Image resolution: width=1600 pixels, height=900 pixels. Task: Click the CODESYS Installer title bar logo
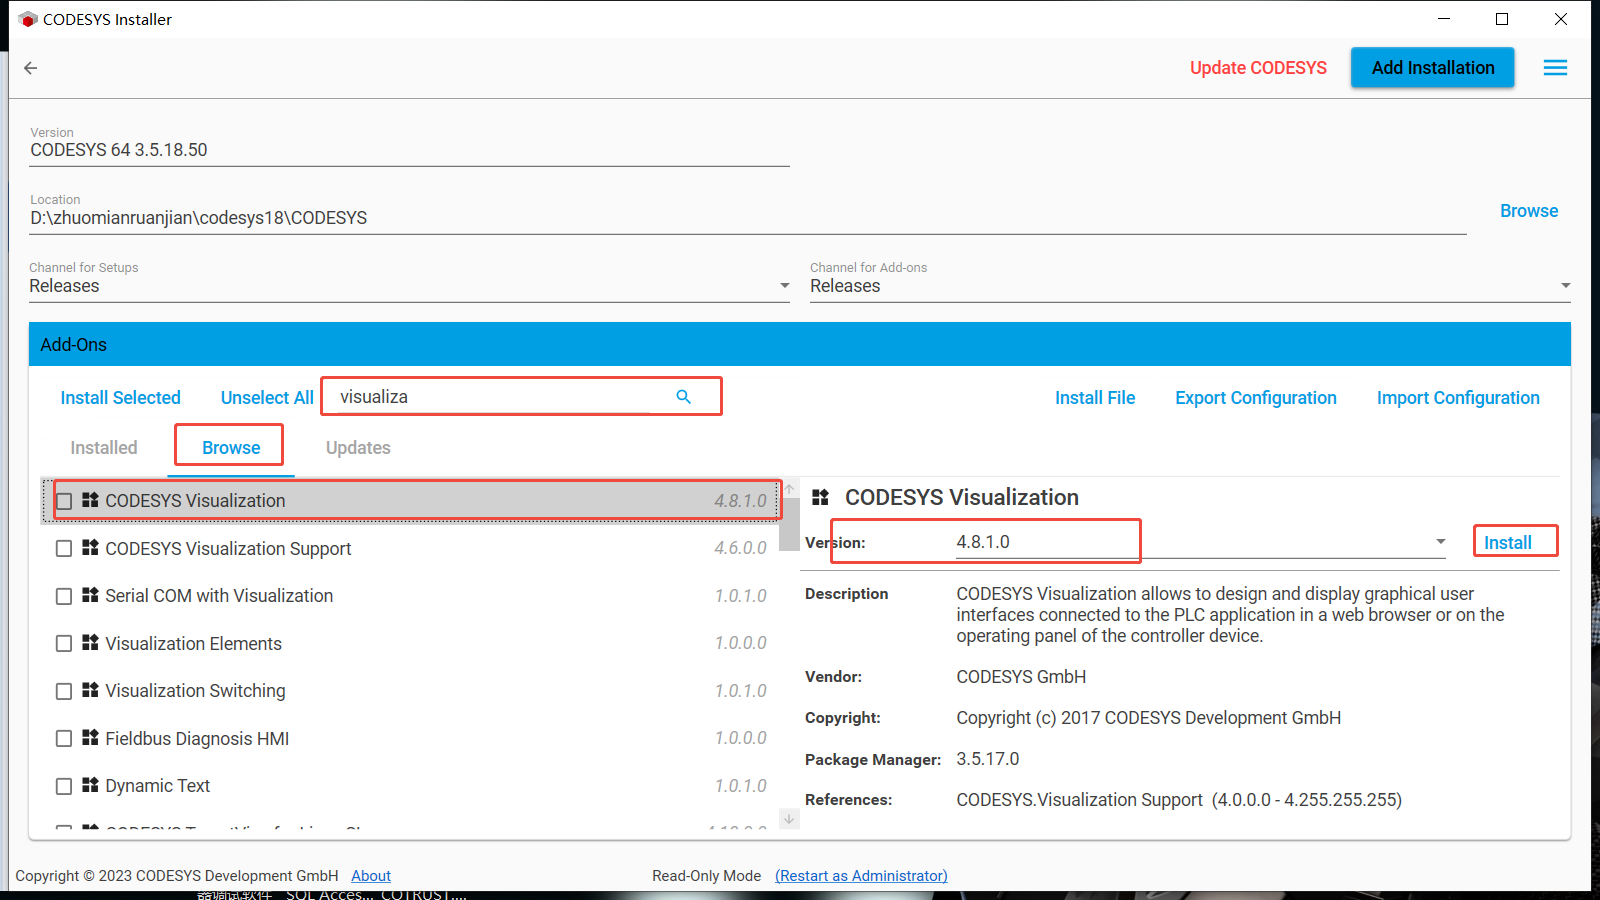coord(27,19)
